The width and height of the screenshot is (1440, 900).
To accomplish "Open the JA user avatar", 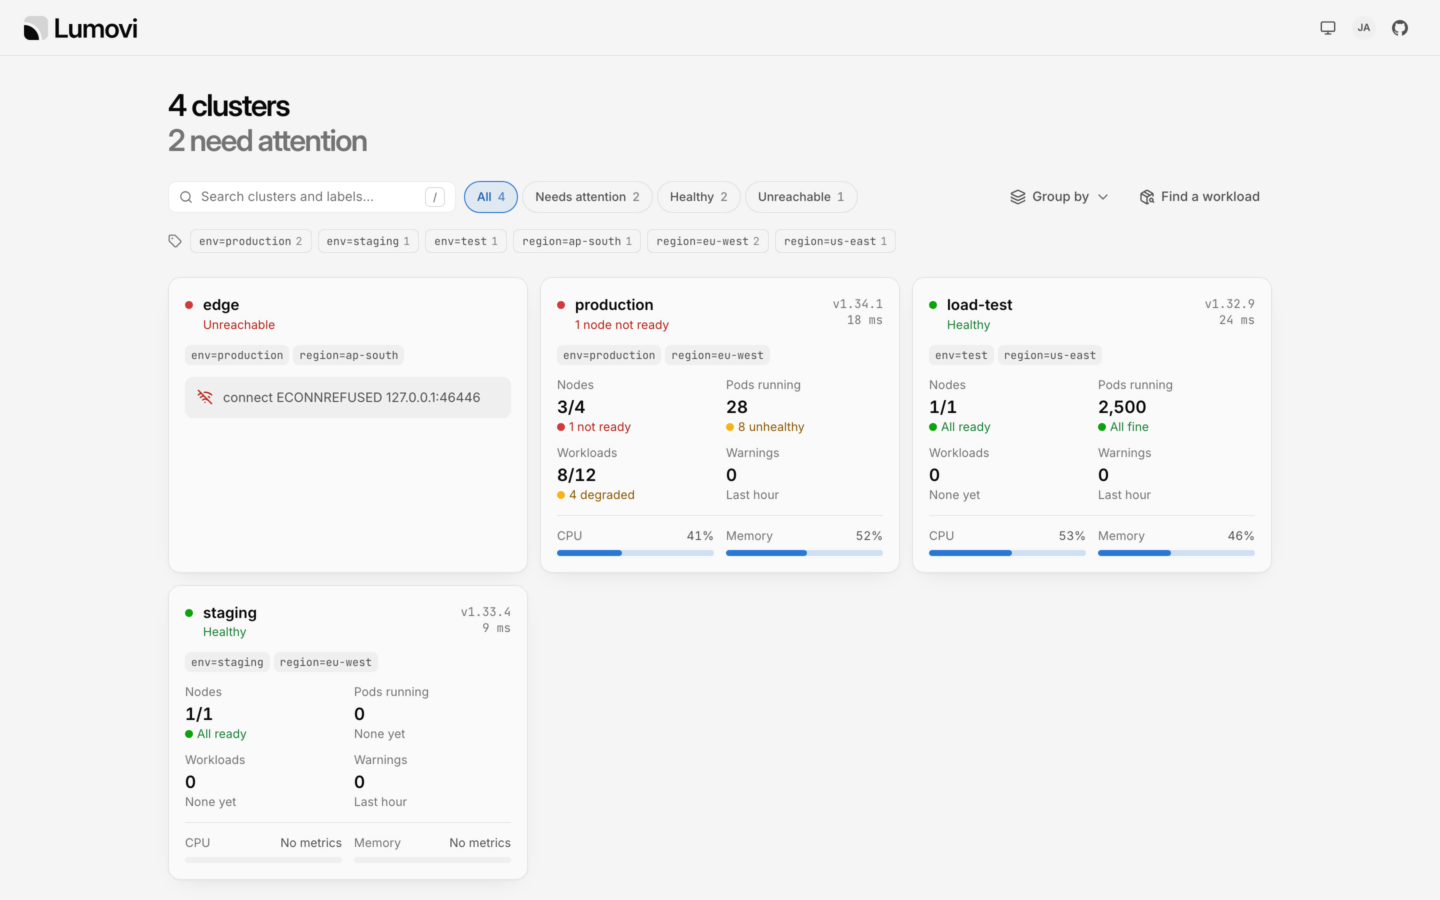I will tap(1364, 28).
